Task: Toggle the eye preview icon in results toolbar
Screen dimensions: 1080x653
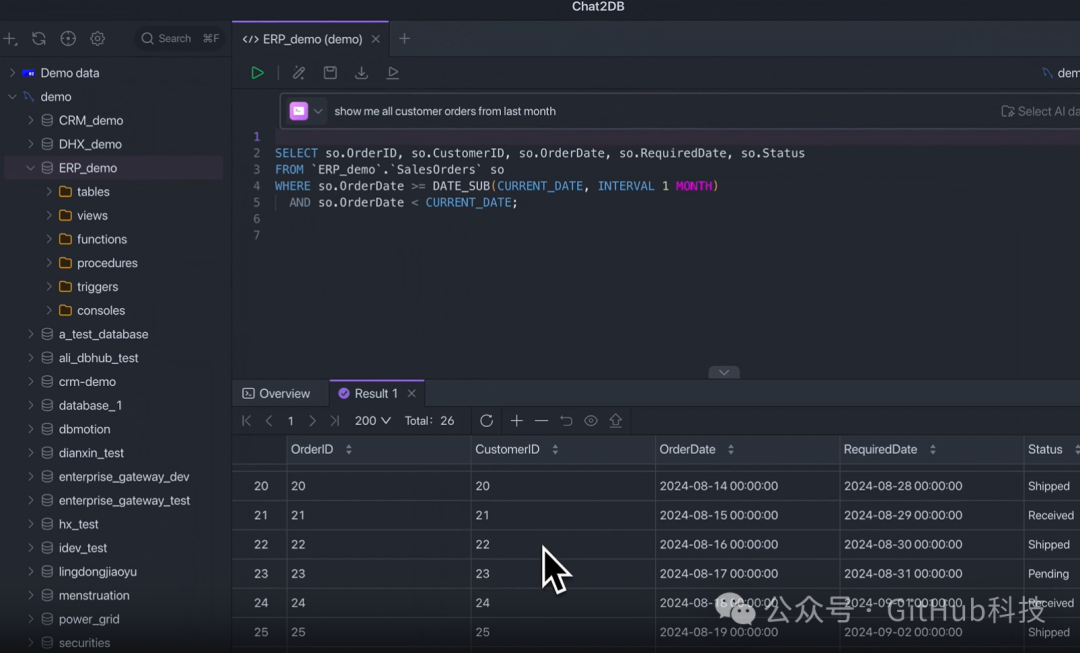Action: [x=591, y=421]
